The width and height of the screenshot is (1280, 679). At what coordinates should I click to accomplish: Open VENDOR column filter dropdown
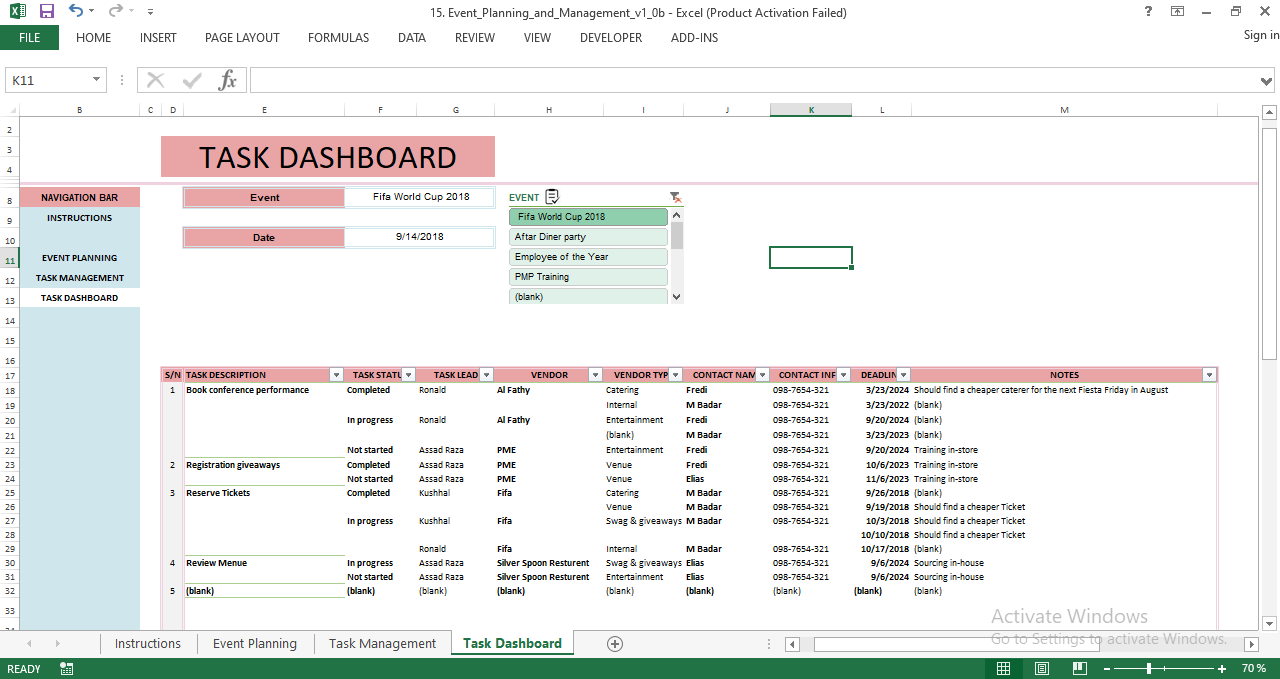(x=596, y=375)
